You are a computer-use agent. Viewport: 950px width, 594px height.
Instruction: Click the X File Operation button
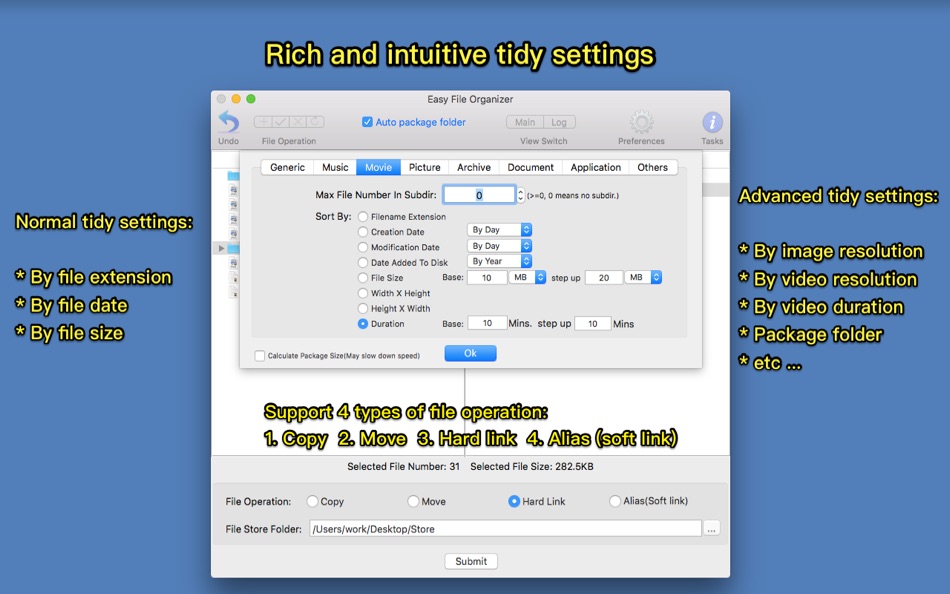298,122
